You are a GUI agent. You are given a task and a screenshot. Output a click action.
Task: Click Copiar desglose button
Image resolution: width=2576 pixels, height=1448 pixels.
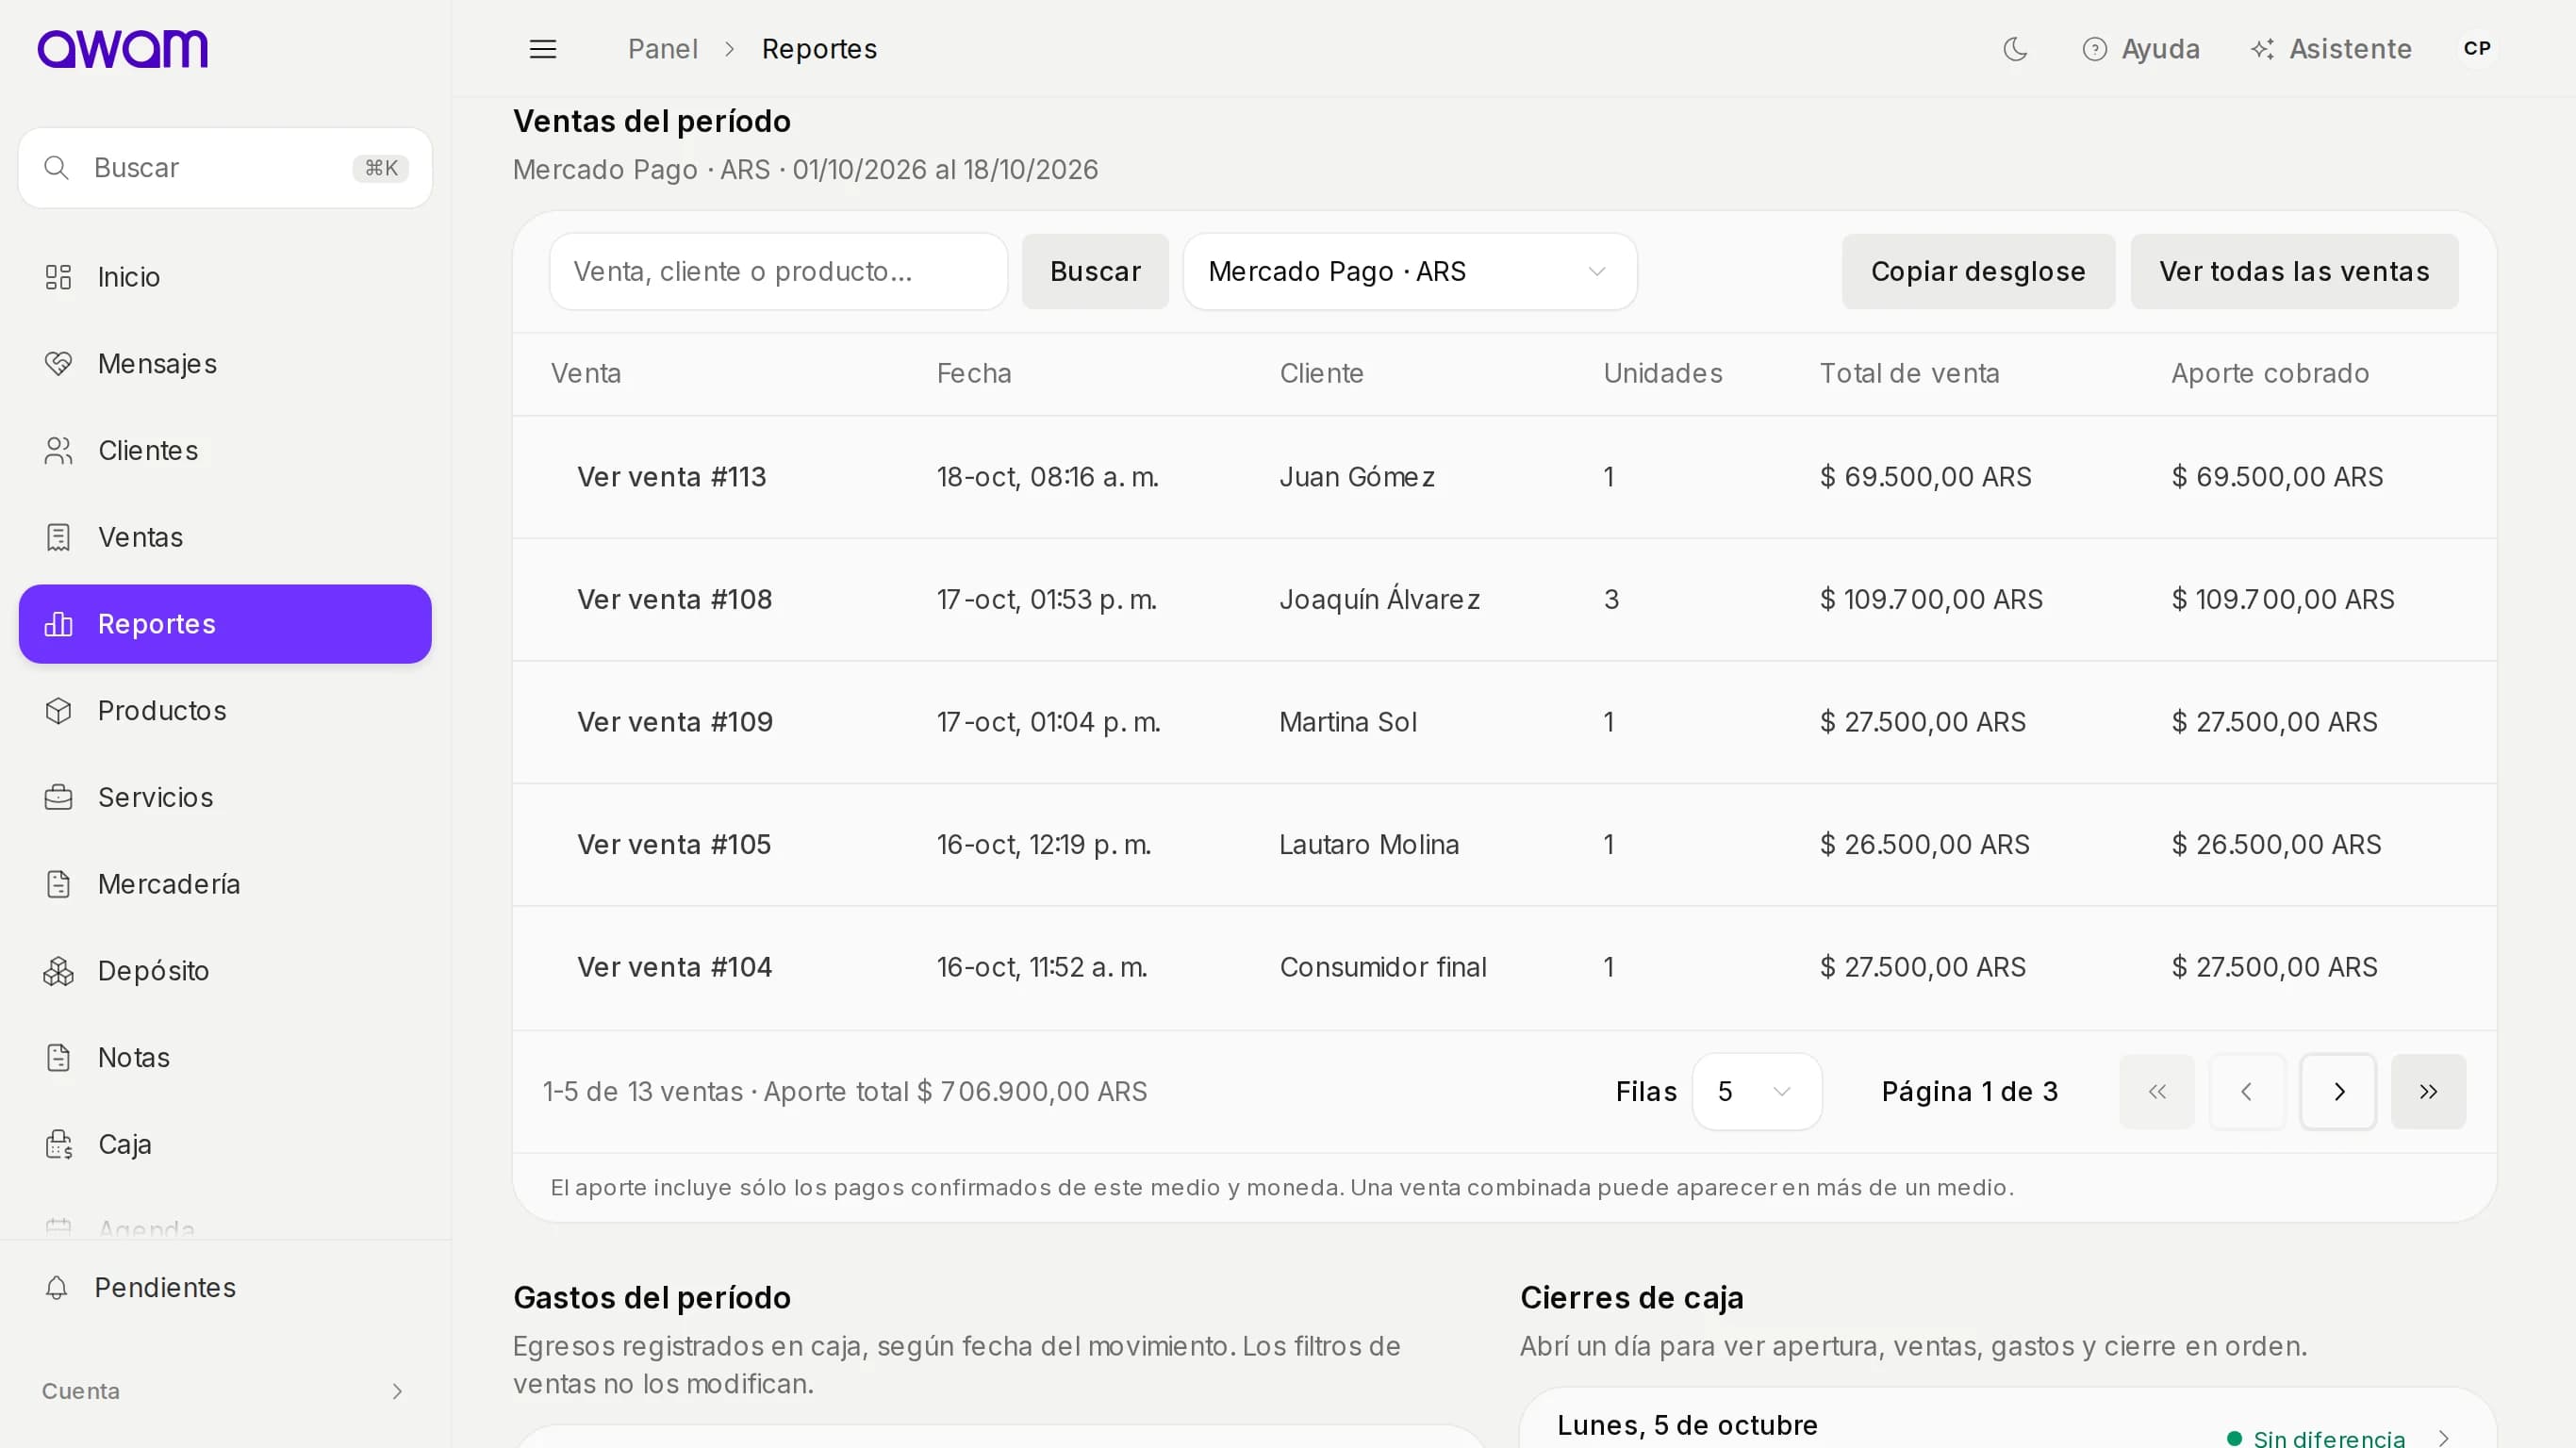[x=1978, y=272]
